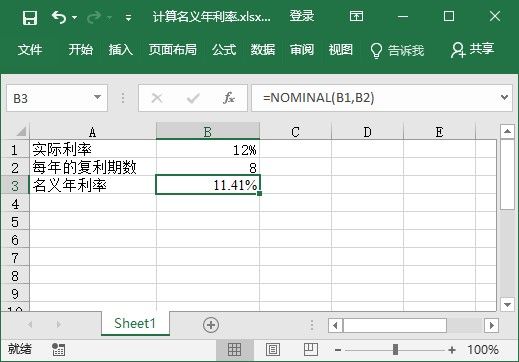The image size is (519, 362).
Task: Select cell with value 12%
Action: [208, 149]
